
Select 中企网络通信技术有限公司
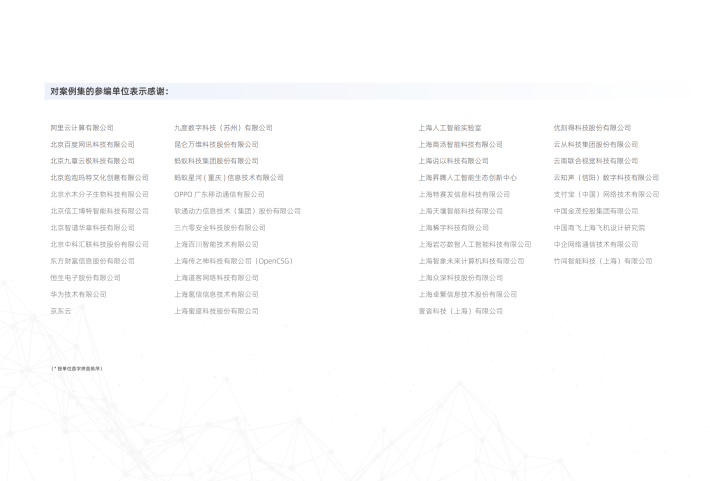(x=596, y=245)
